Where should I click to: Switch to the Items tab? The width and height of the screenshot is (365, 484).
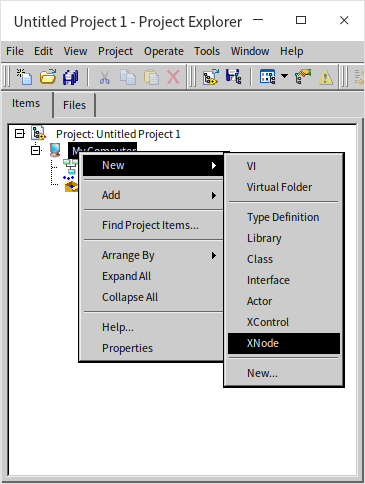tap(26, 104)
